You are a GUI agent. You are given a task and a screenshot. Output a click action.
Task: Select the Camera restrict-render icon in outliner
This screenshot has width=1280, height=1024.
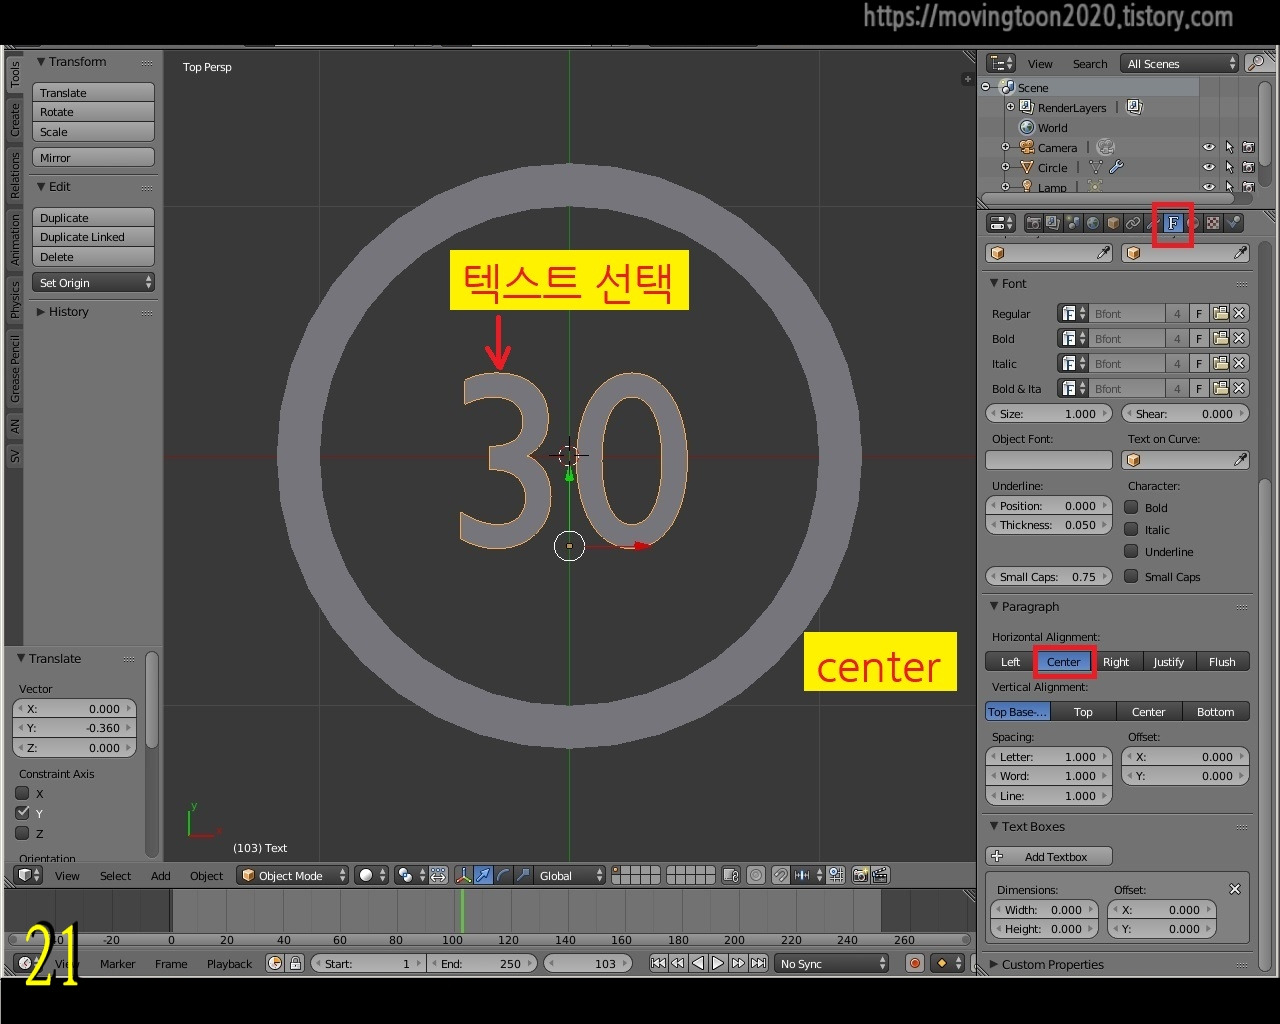point(1248,147)
